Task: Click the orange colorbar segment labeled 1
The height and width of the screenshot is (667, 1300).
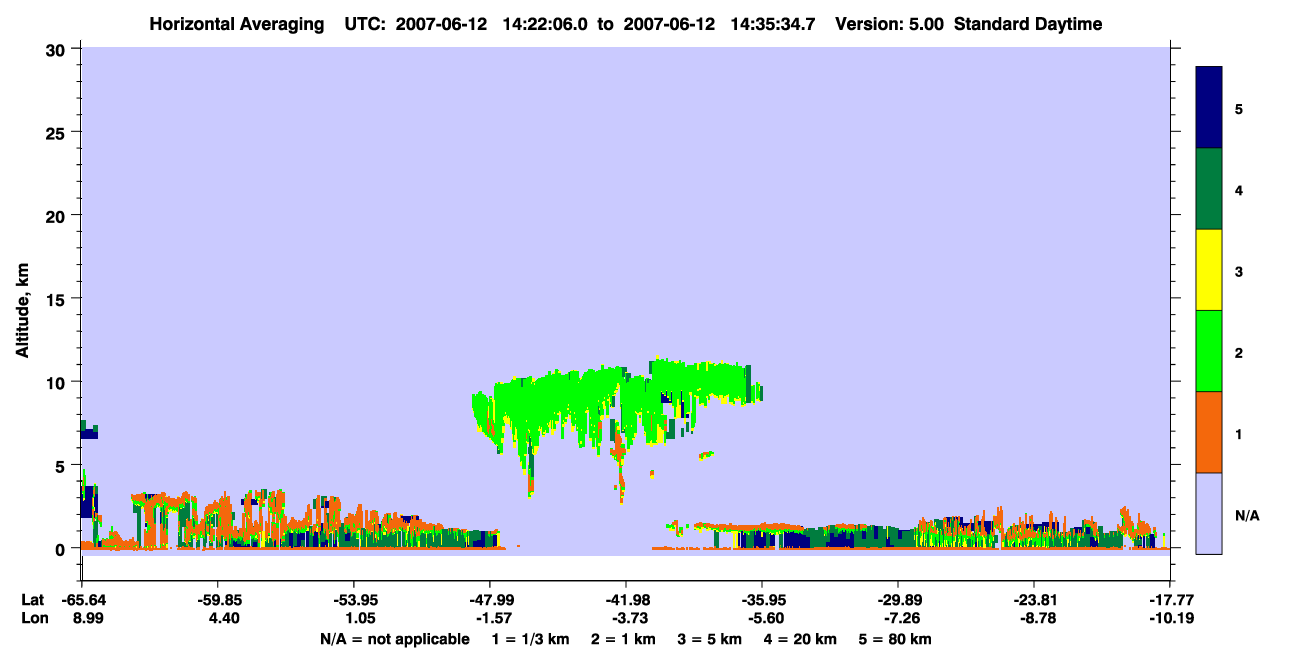Action: click(x=1209, y=432)
